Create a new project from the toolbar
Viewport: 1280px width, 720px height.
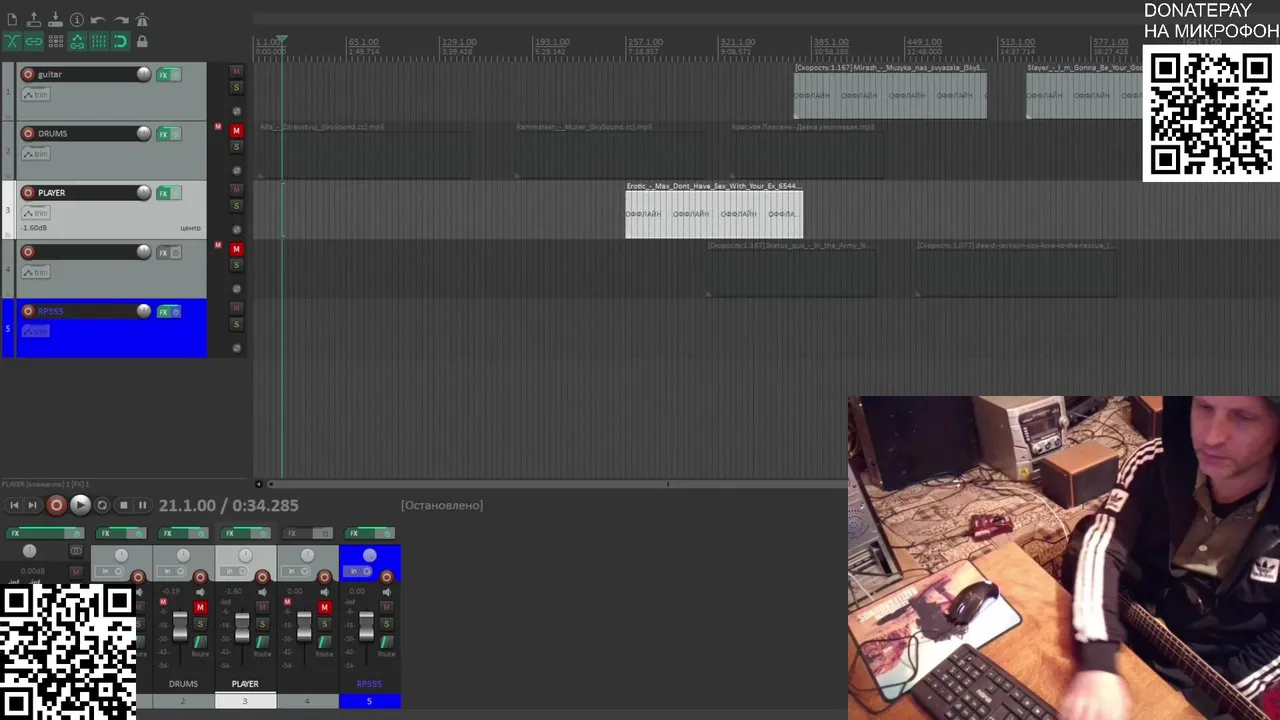click(12, 20)
